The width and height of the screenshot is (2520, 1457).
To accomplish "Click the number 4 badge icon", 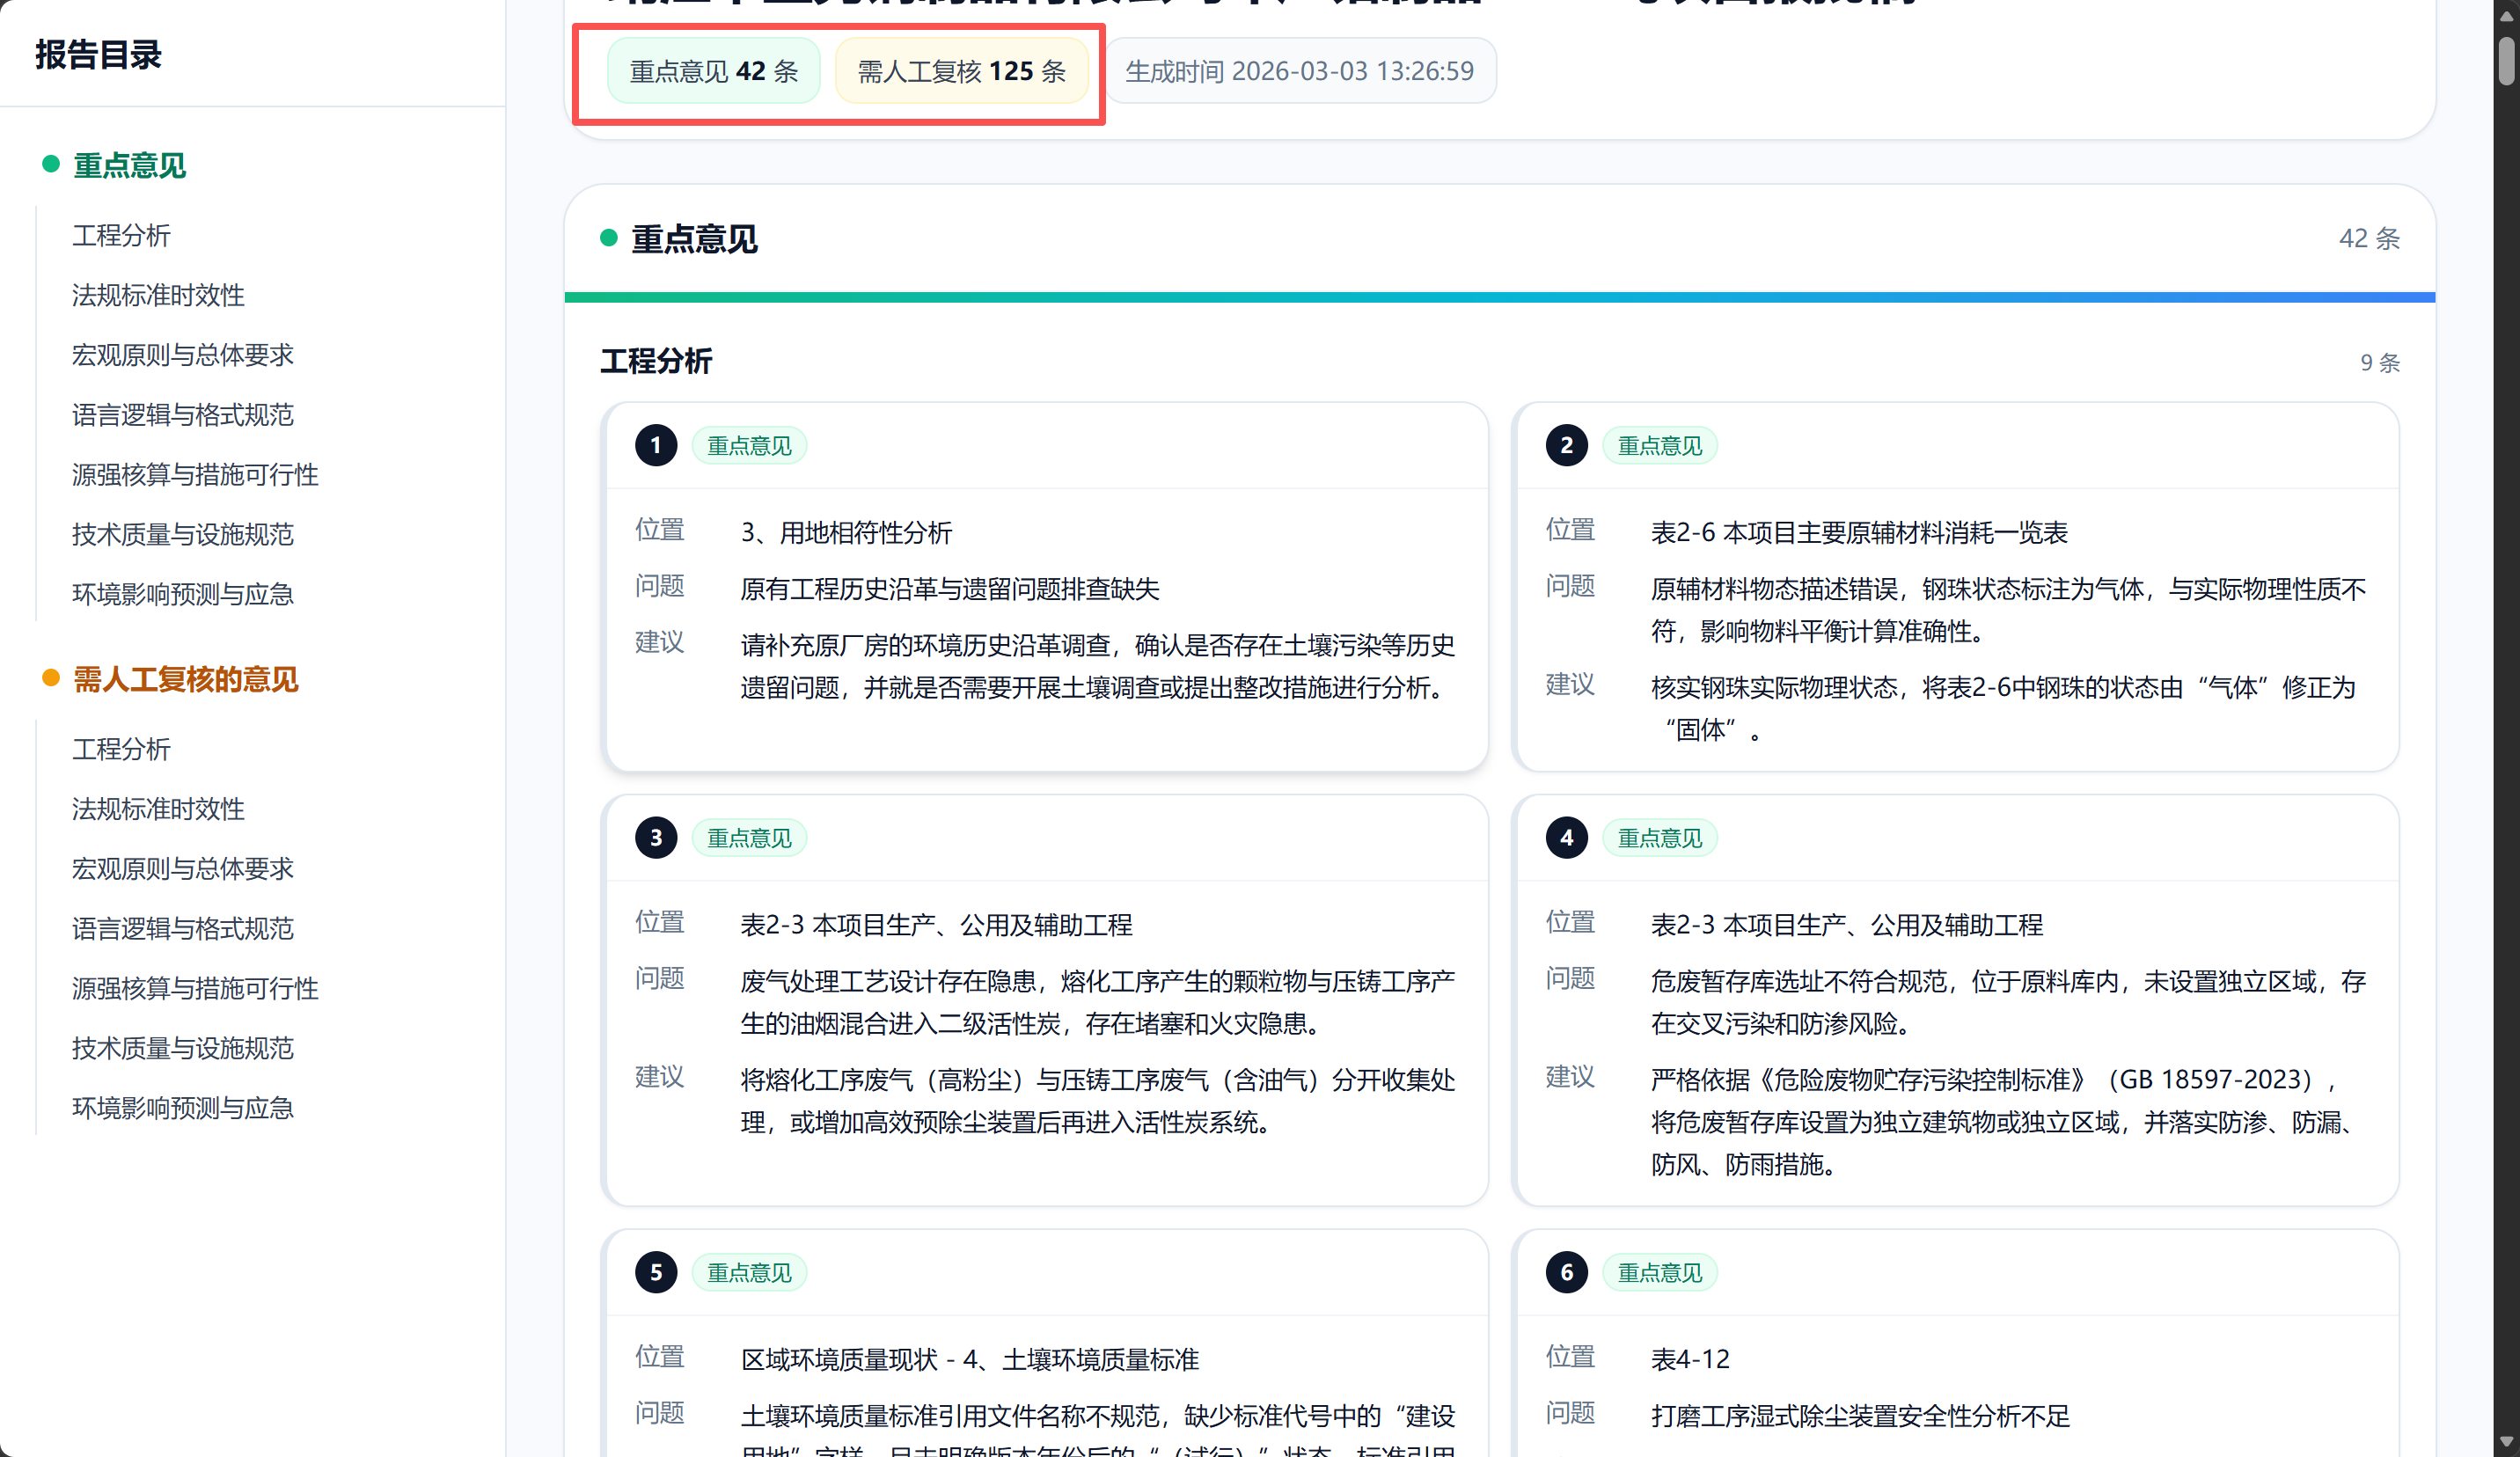I will 1566,838.
